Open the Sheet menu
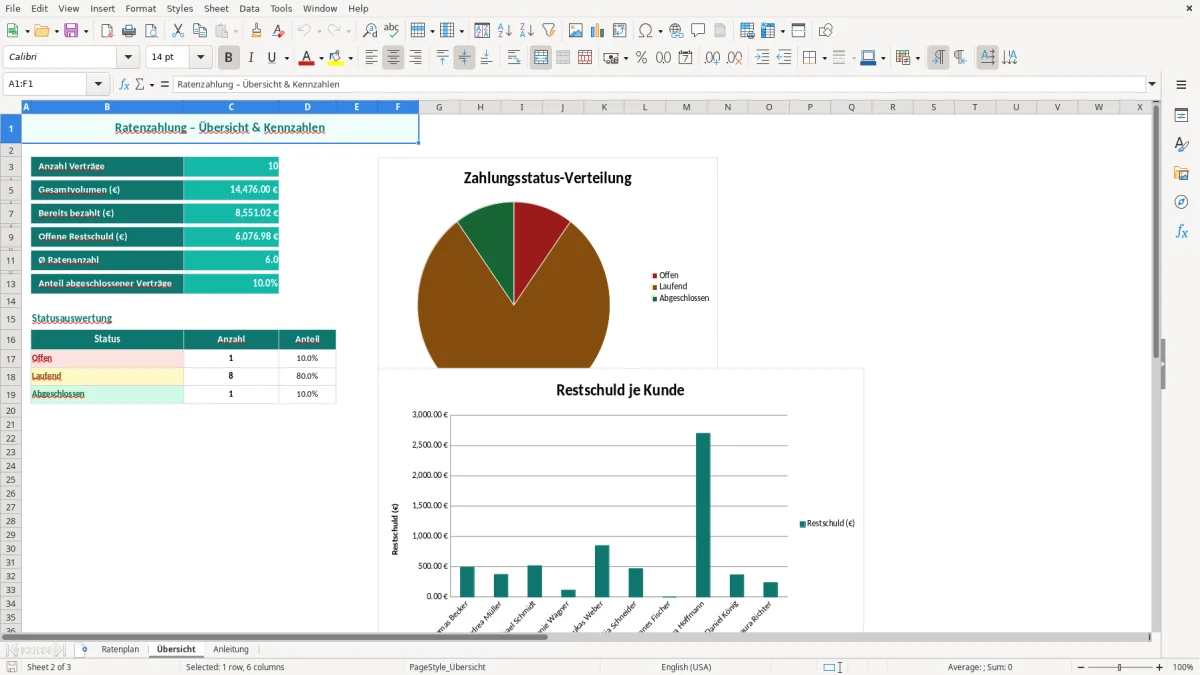The width and height of the screenshot is (1200, 675). [216, 8]
